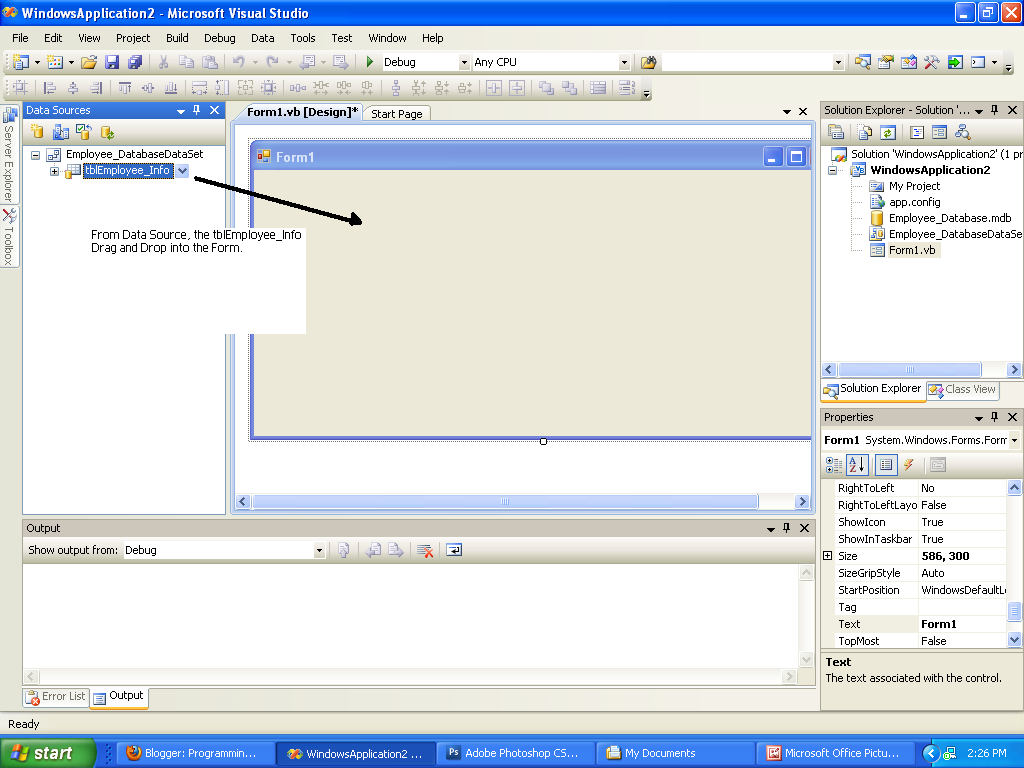Click Show All Files in Solution Explorer

coord(865,133)
